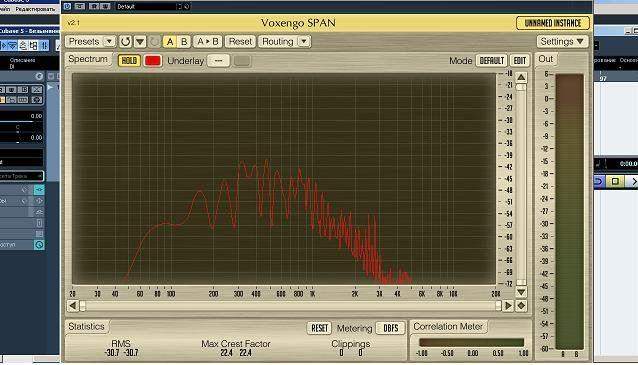Click the diamond zoom reset icon

click(x=521, y=306)
